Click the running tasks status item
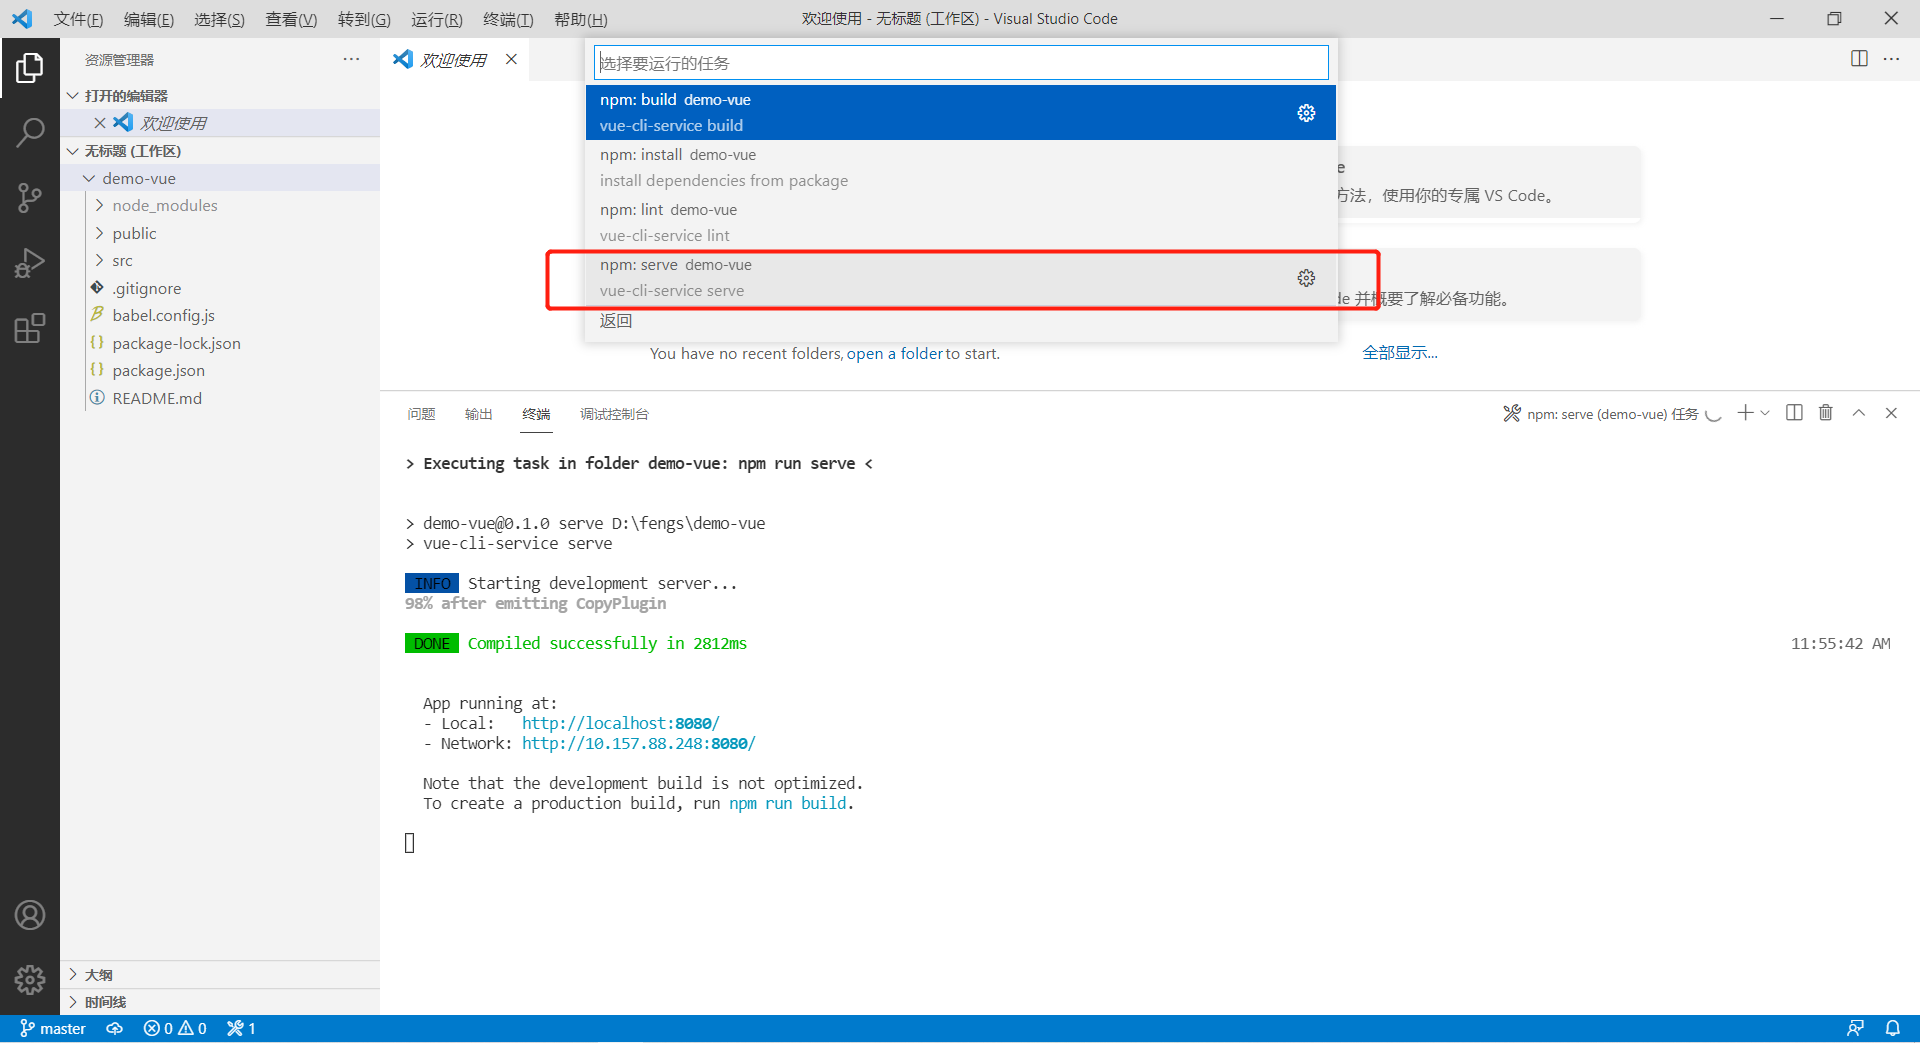Screen dimensions: 1920x1043 coord(241,1029)
